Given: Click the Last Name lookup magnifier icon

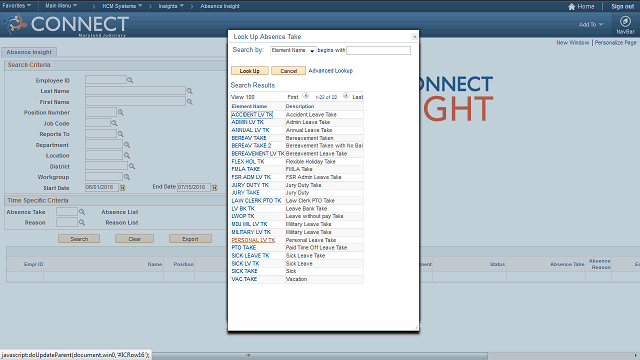Looking at the screenshot, I should click(189, 91).
